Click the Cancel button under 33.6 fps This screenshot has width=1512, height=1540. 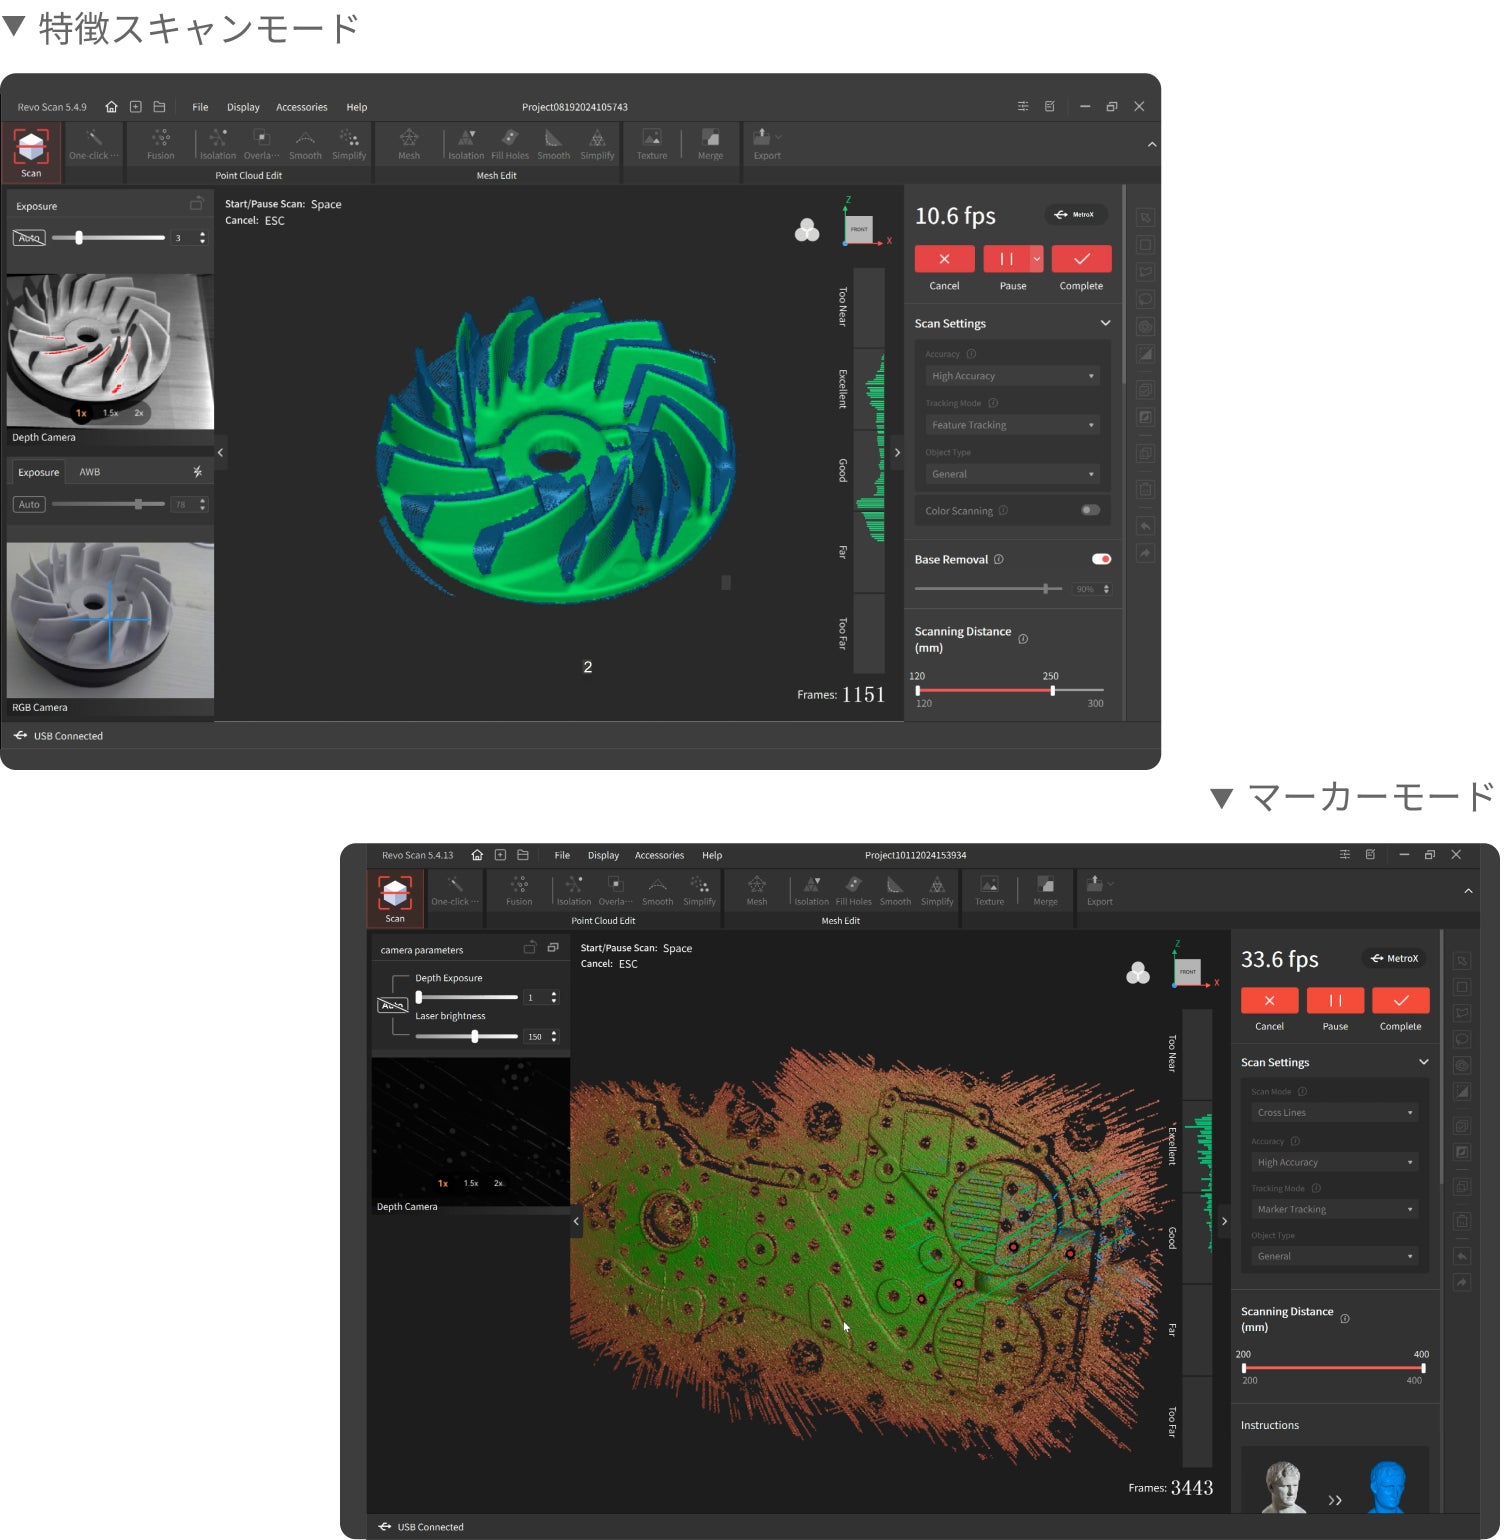click(x=1269, y=1001)
